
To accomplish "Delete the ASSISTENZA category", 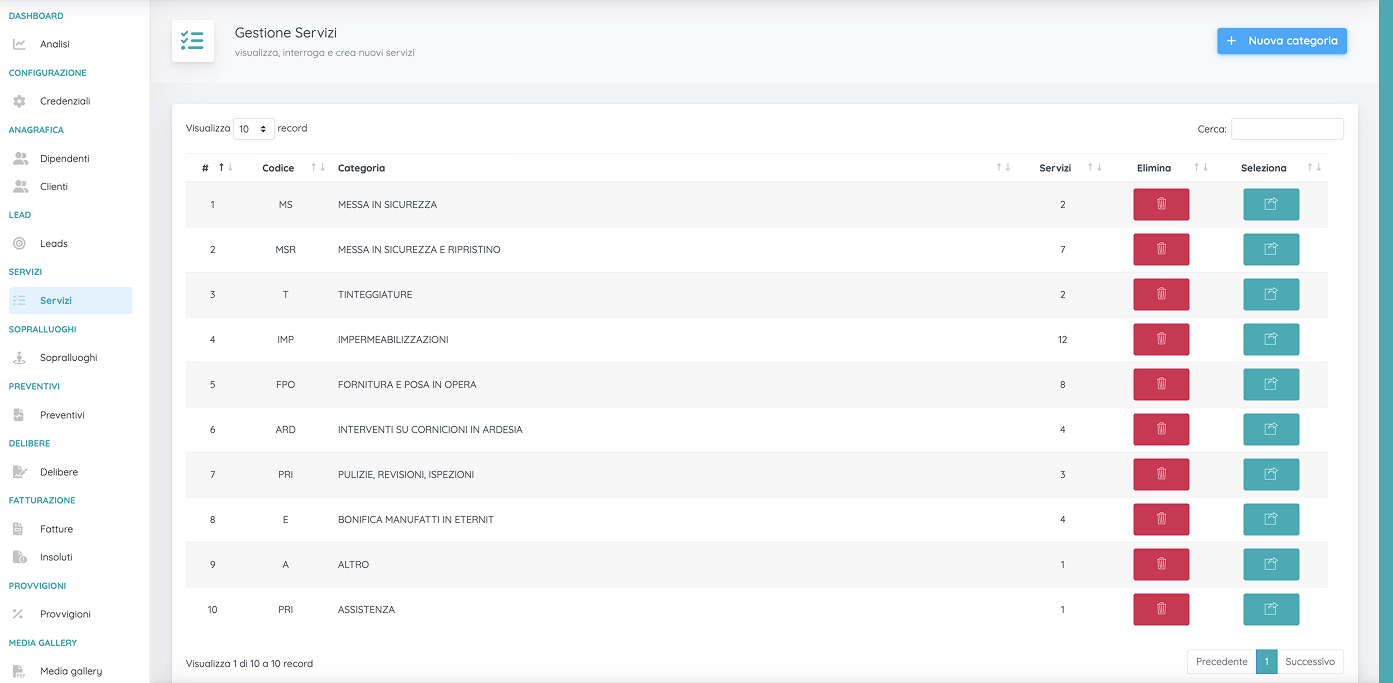I will tap(1160, 609).
